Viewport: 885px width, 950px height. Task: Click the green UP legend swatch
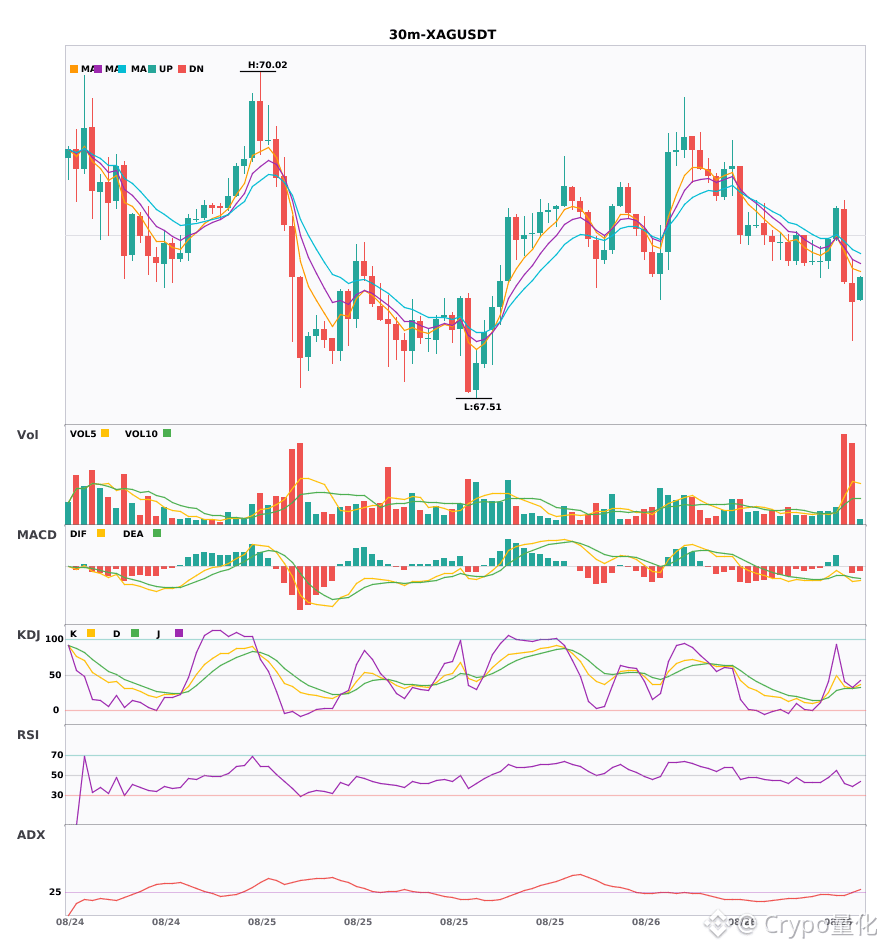[x=152, y=69]
